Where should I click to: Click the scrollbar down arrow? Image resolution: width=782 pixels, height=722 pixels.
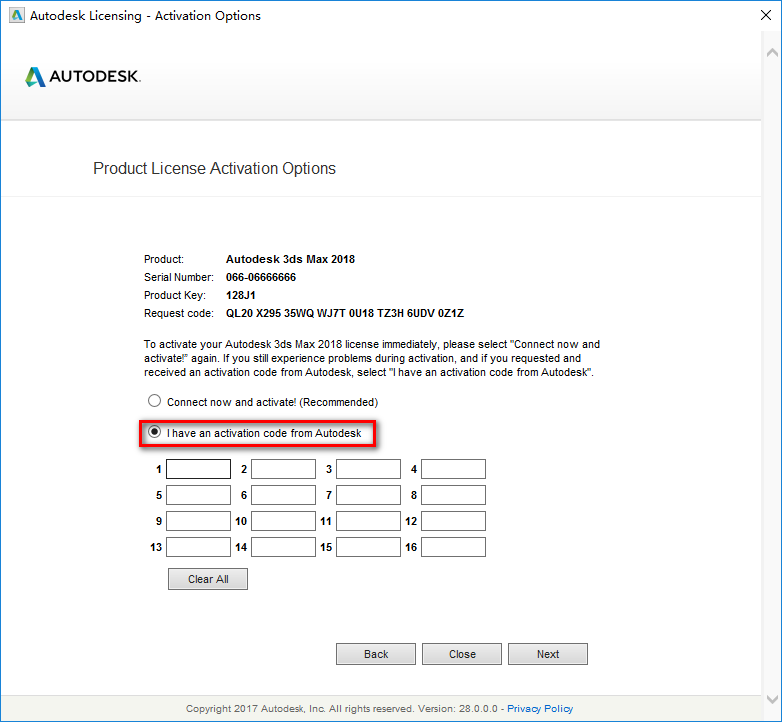773,699
